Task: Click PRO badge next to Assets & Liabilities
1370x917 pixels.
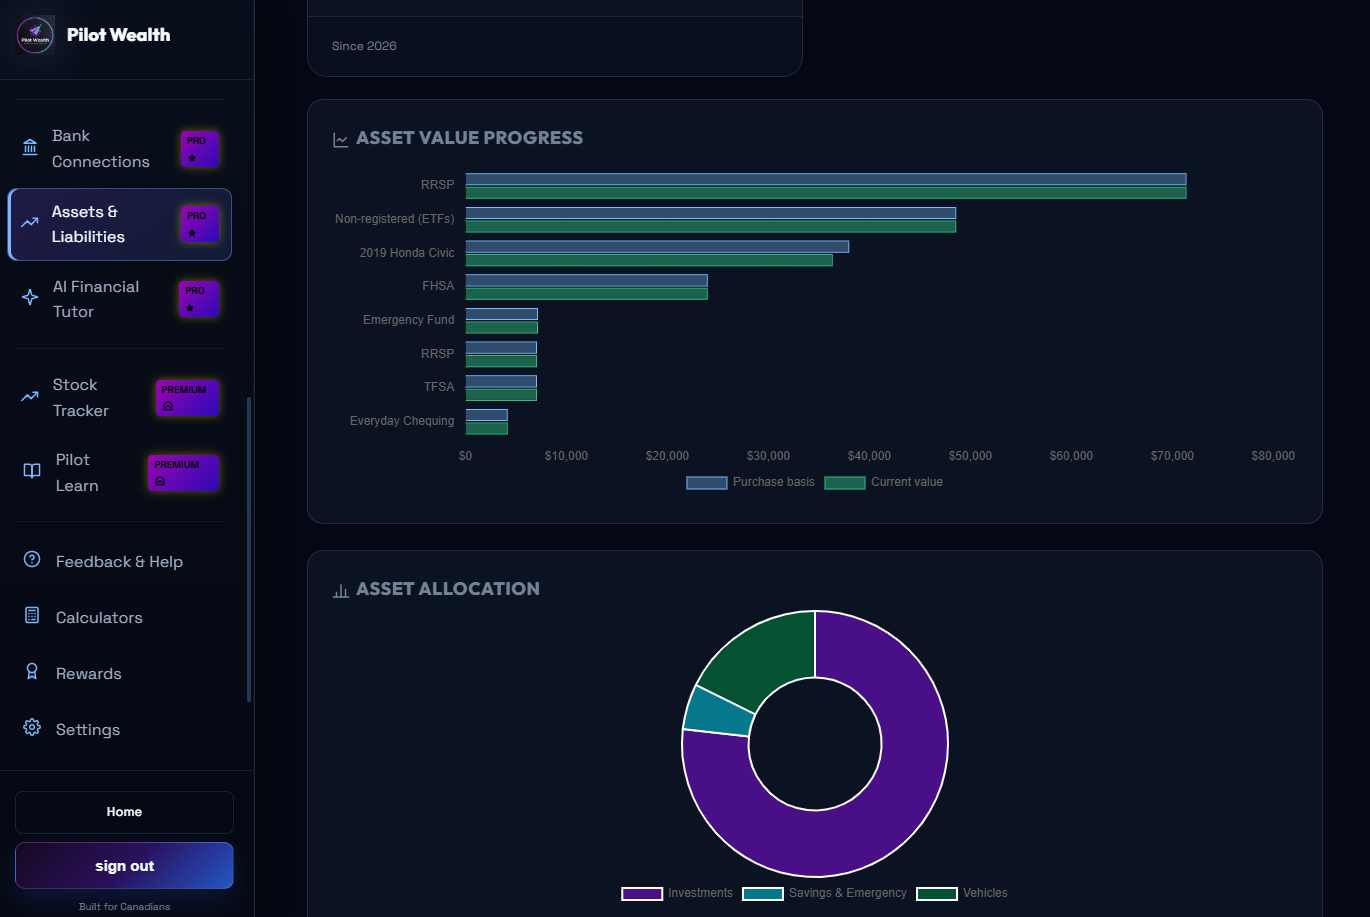Action: point(200,224)
